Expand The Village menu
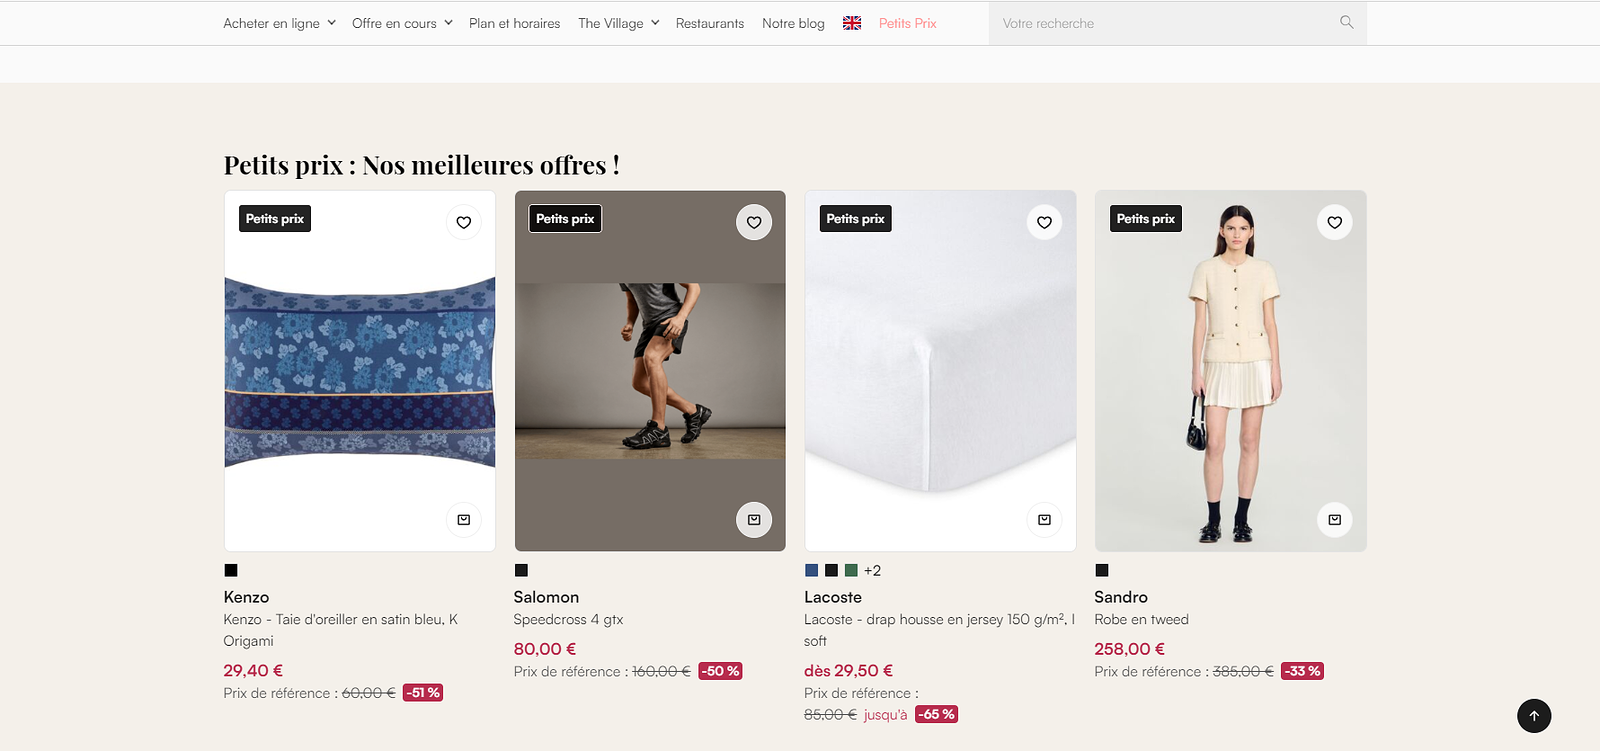 click(619, 23)
